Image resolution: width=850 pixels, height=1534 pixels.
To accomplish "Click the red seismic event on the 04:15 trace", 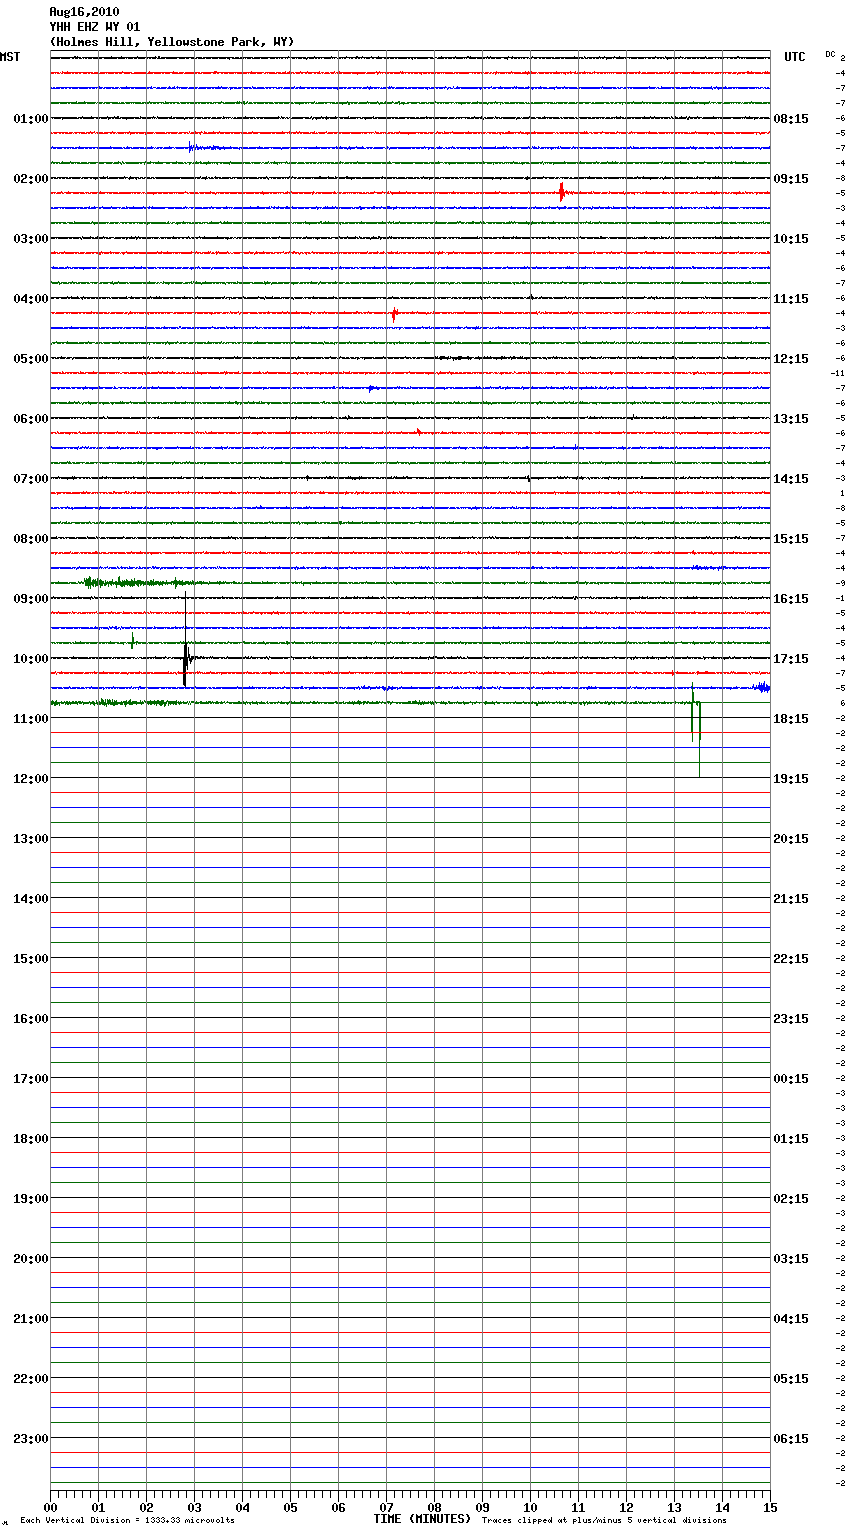I will point(394,313).
